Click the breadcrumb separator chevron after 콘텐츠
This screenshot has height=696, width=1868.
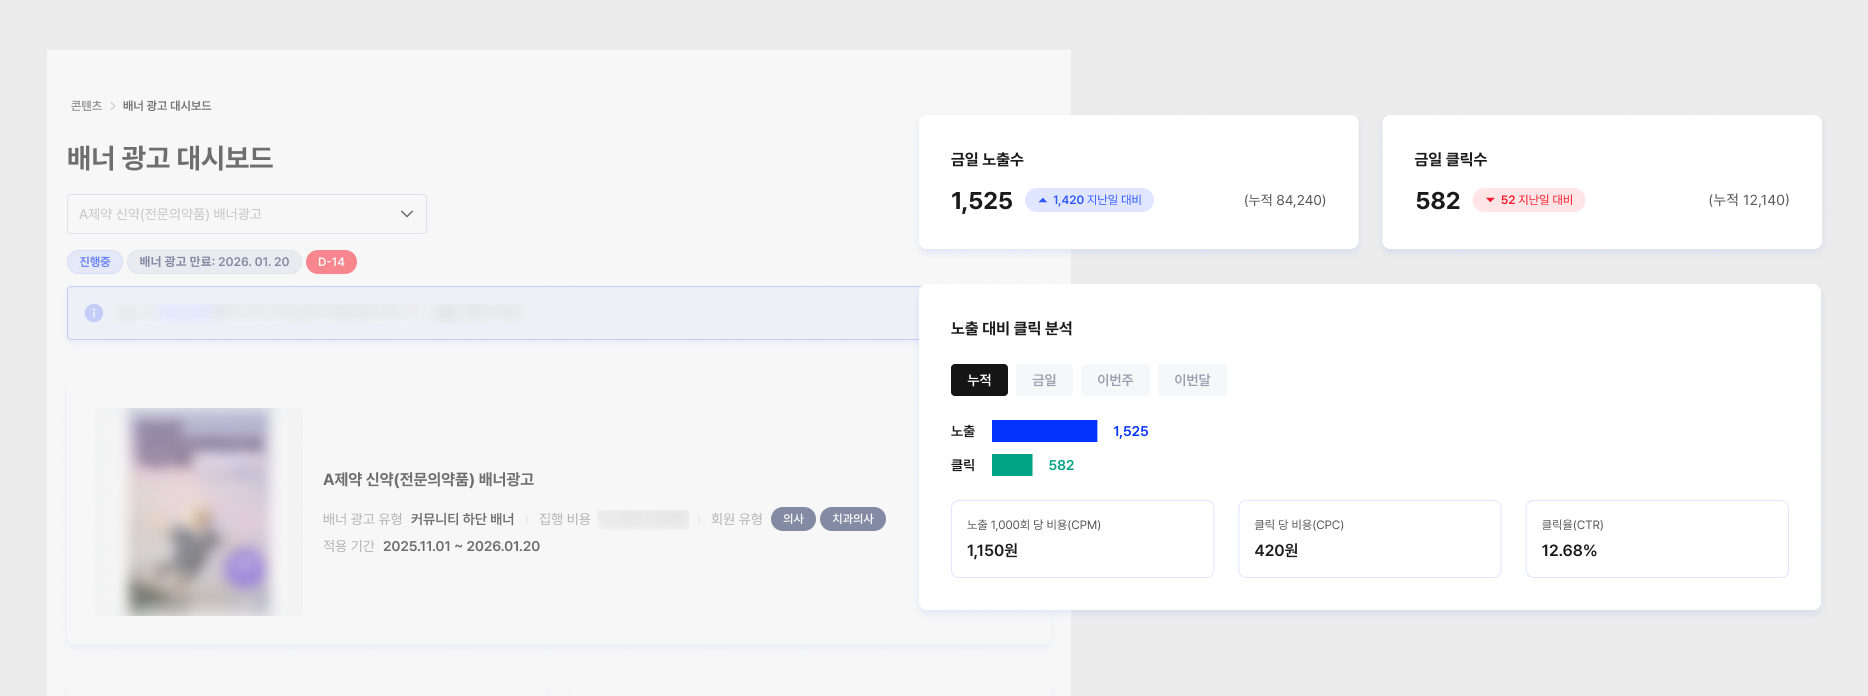click(x=113, y=106)
